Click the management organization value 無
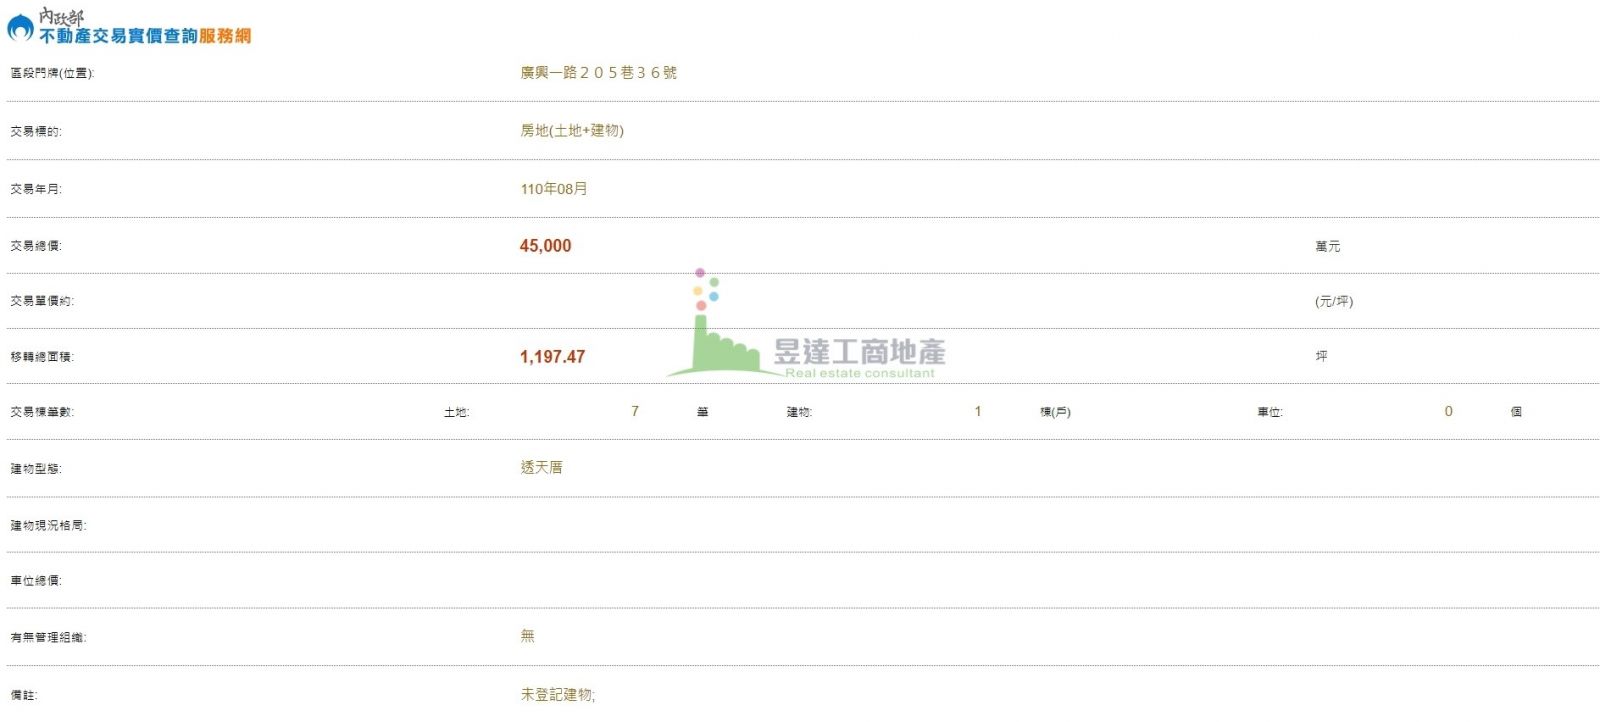1600x722 pixels. click(527, 636)
